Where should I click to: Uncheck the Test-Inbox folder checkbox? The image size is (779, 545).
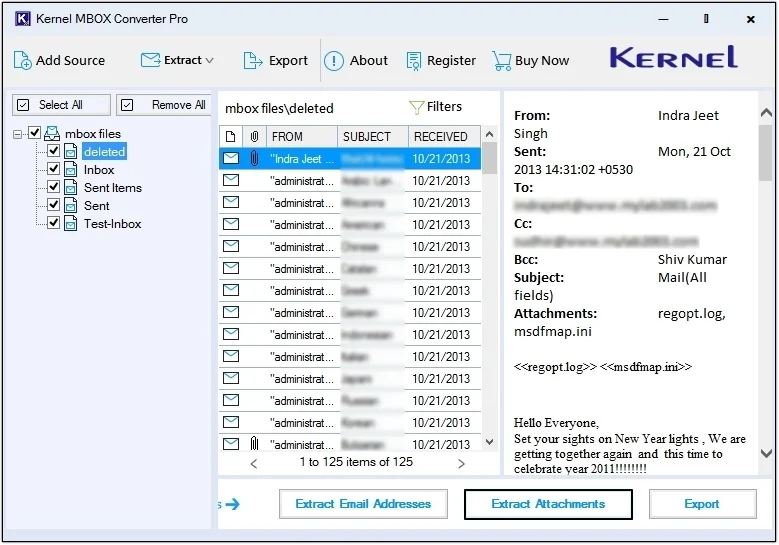(x=54, y=223)
